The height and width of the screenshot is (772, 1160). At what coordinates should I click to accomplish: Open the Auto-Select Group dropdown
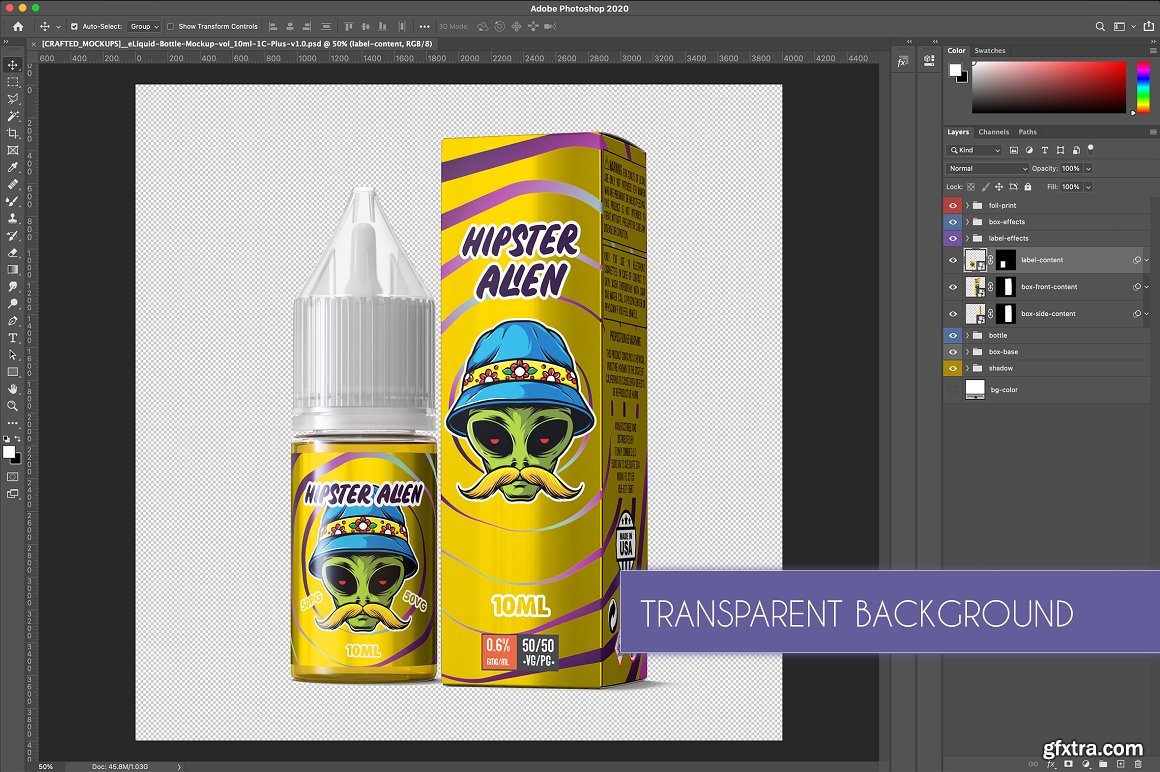click(143, 27)
